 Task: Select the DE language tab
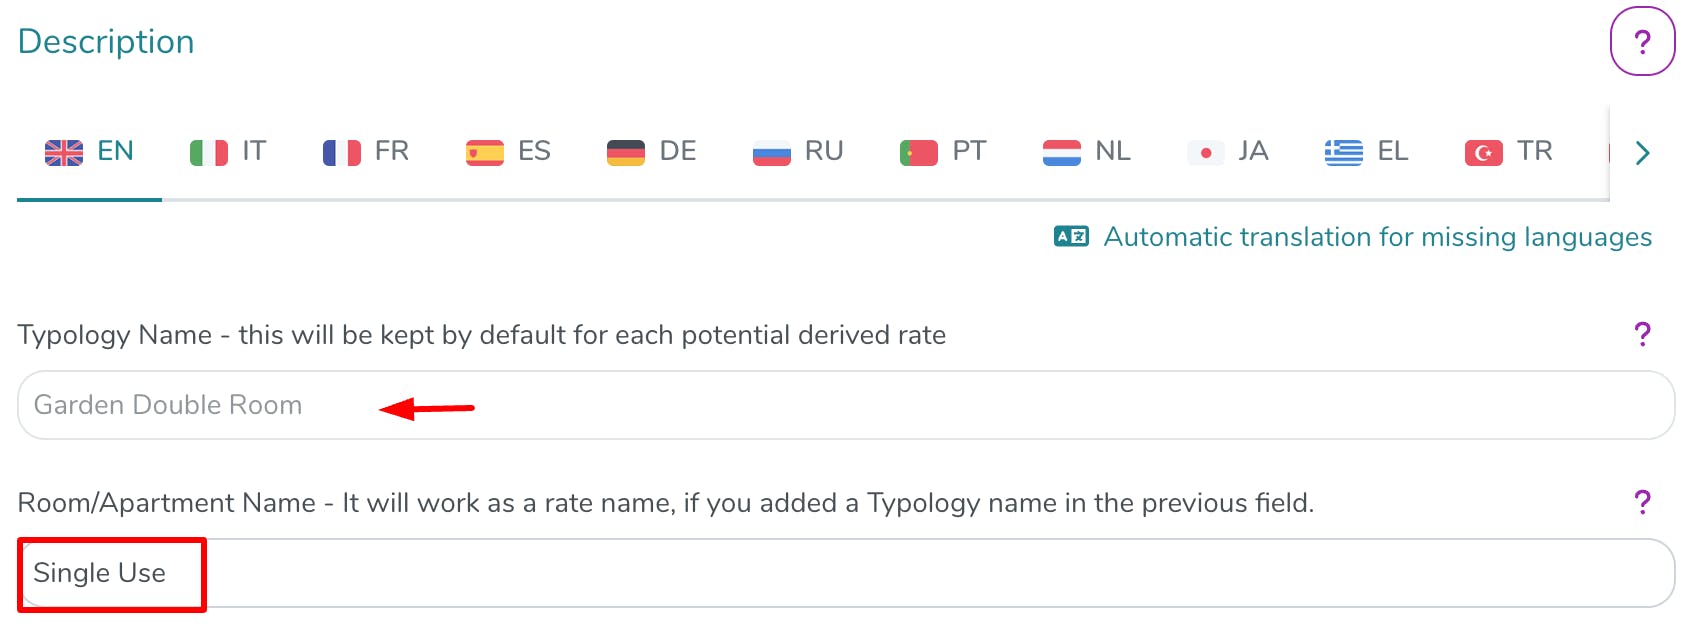pyautogui.click(x=652, y=152)
